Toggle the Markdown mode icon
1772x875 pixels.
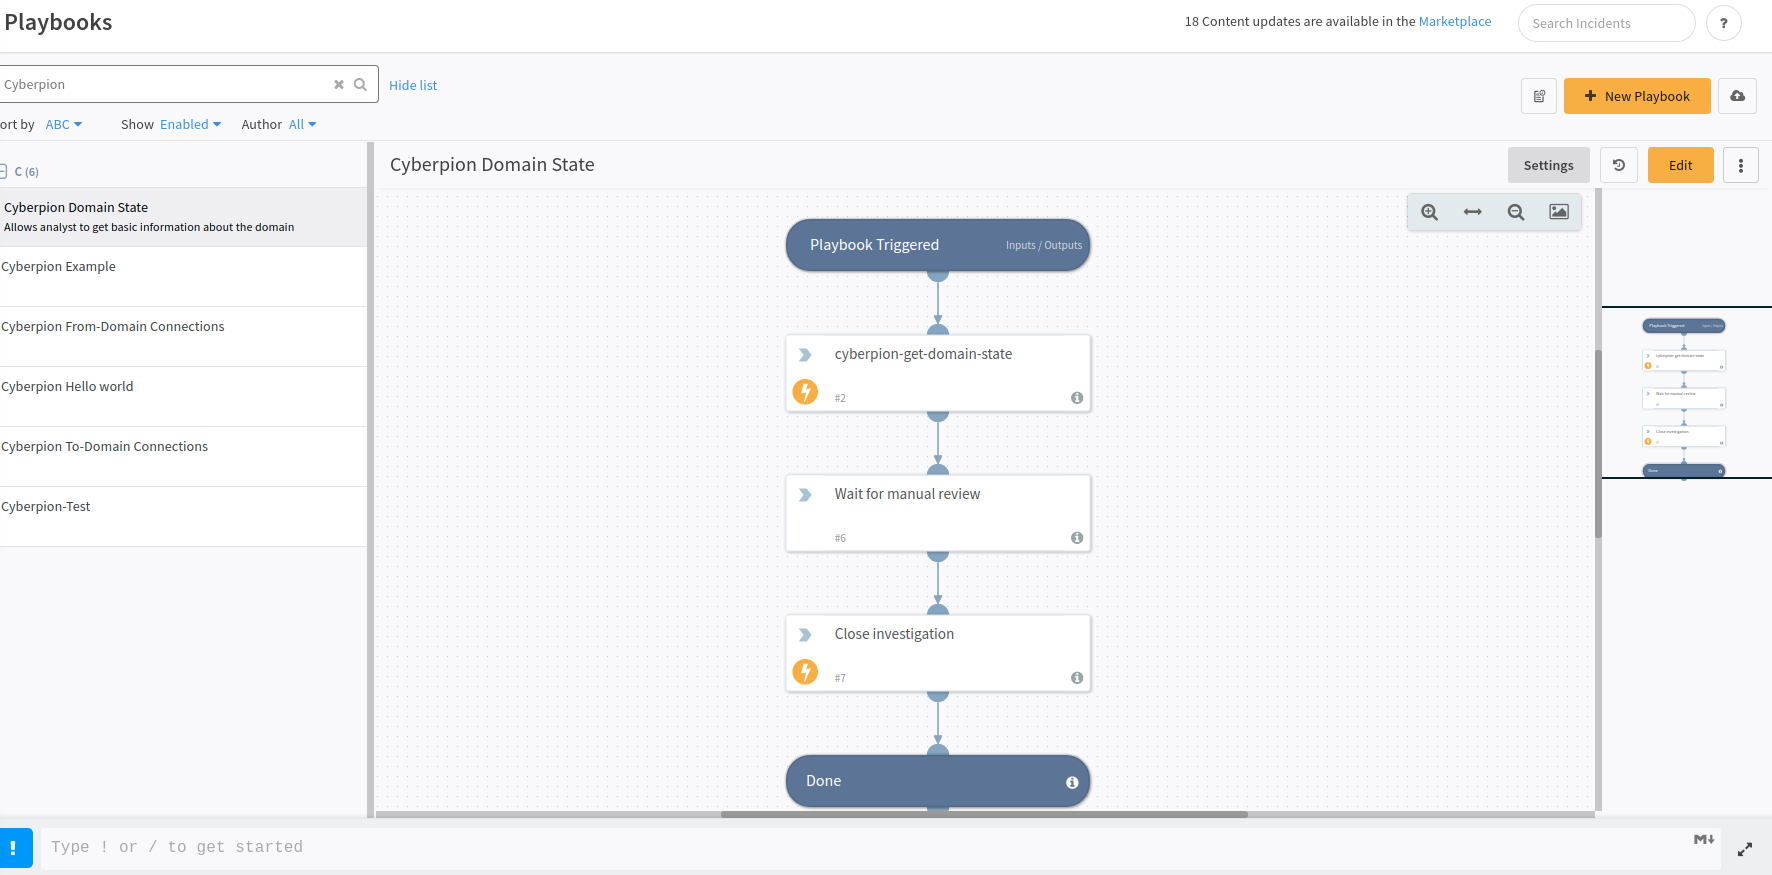tap(1704, 840)
